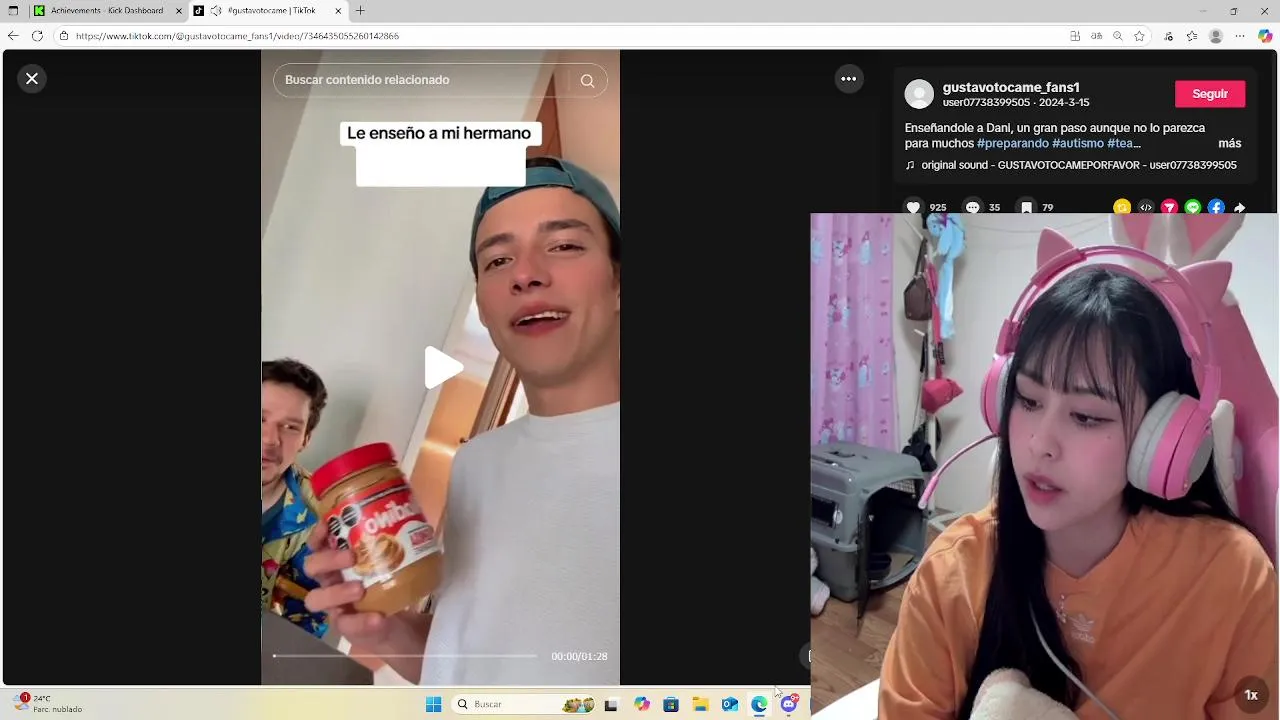Switch to Edge on the taskbar
The image size is (1280, 720).
[x=759, y=705]
